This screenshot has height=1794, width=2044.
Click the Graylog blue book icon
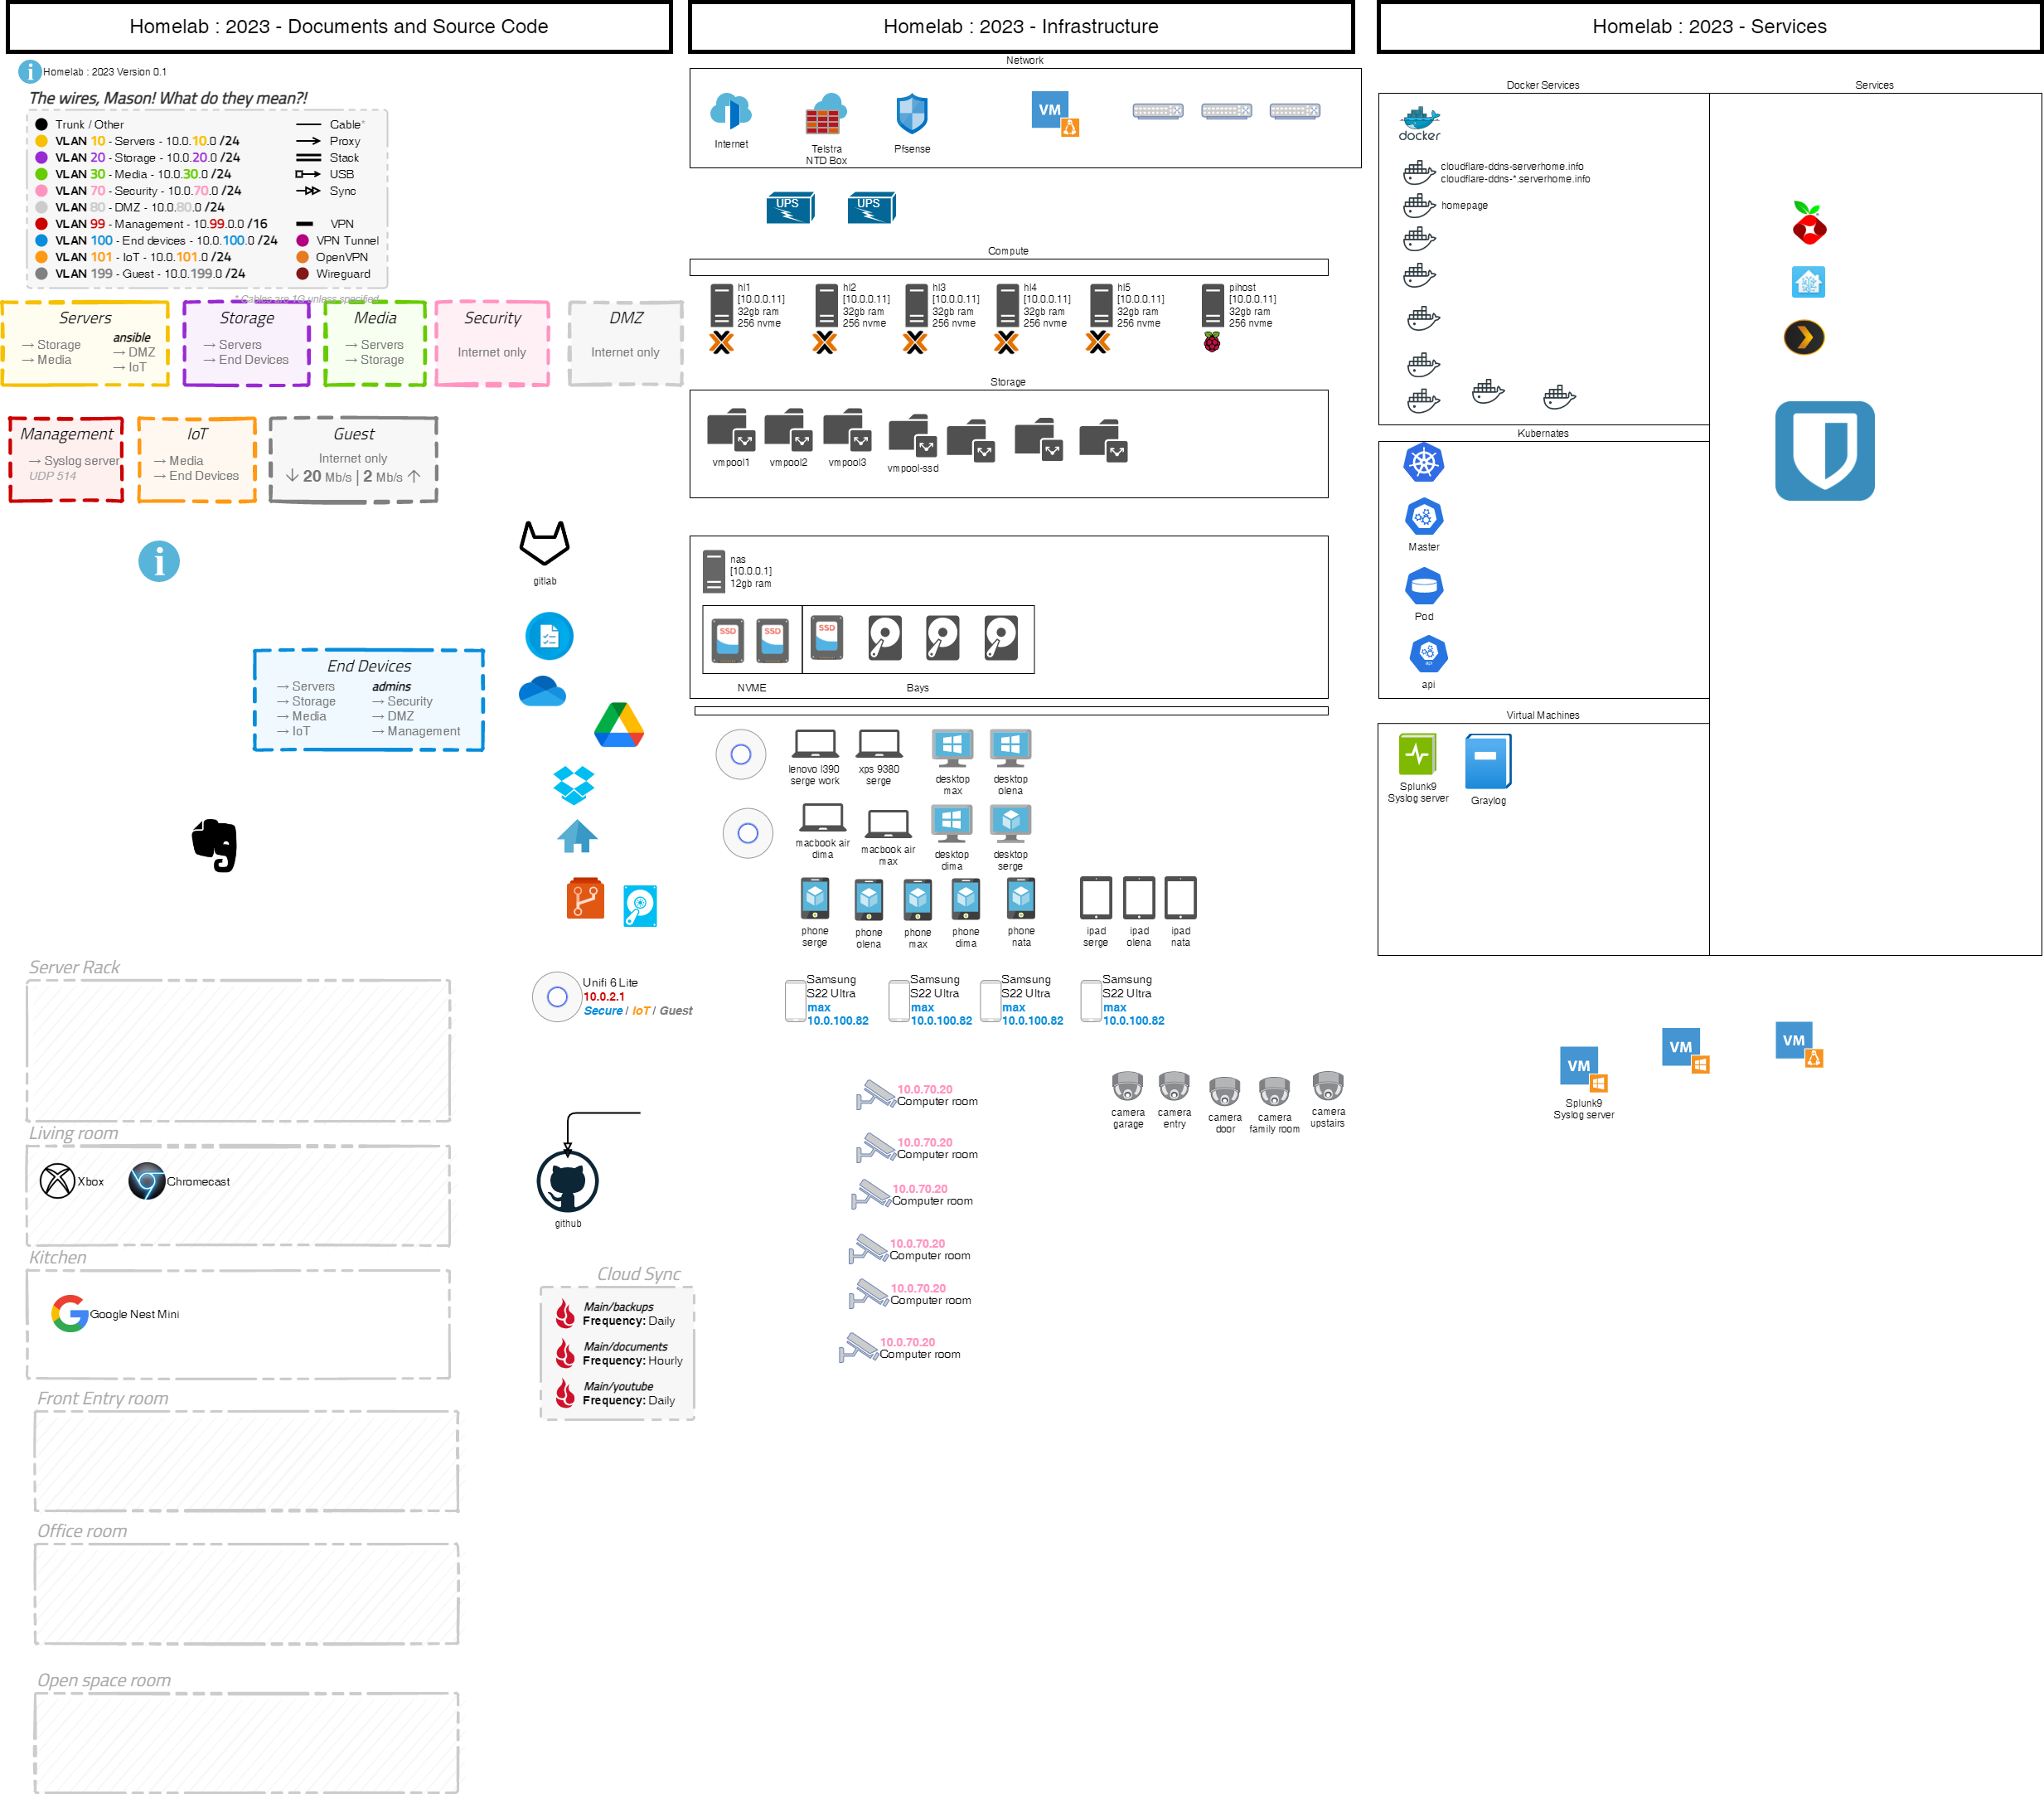[1487, 762]
